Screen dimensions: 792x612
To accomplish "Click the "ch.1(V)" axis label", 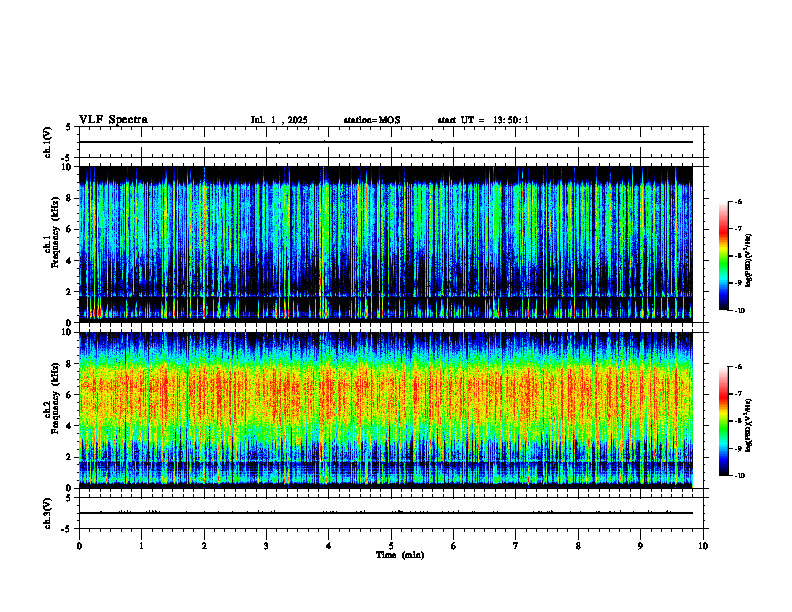I will point(48,142).
